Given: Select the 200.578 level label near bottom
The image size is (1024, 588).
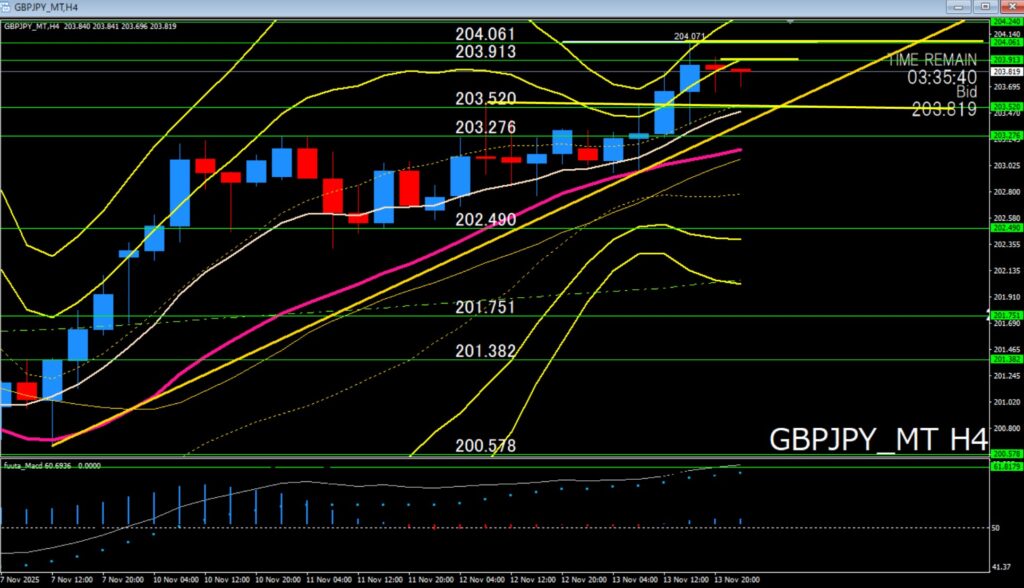Looking at the screenshot, I should tap(485, 446).
